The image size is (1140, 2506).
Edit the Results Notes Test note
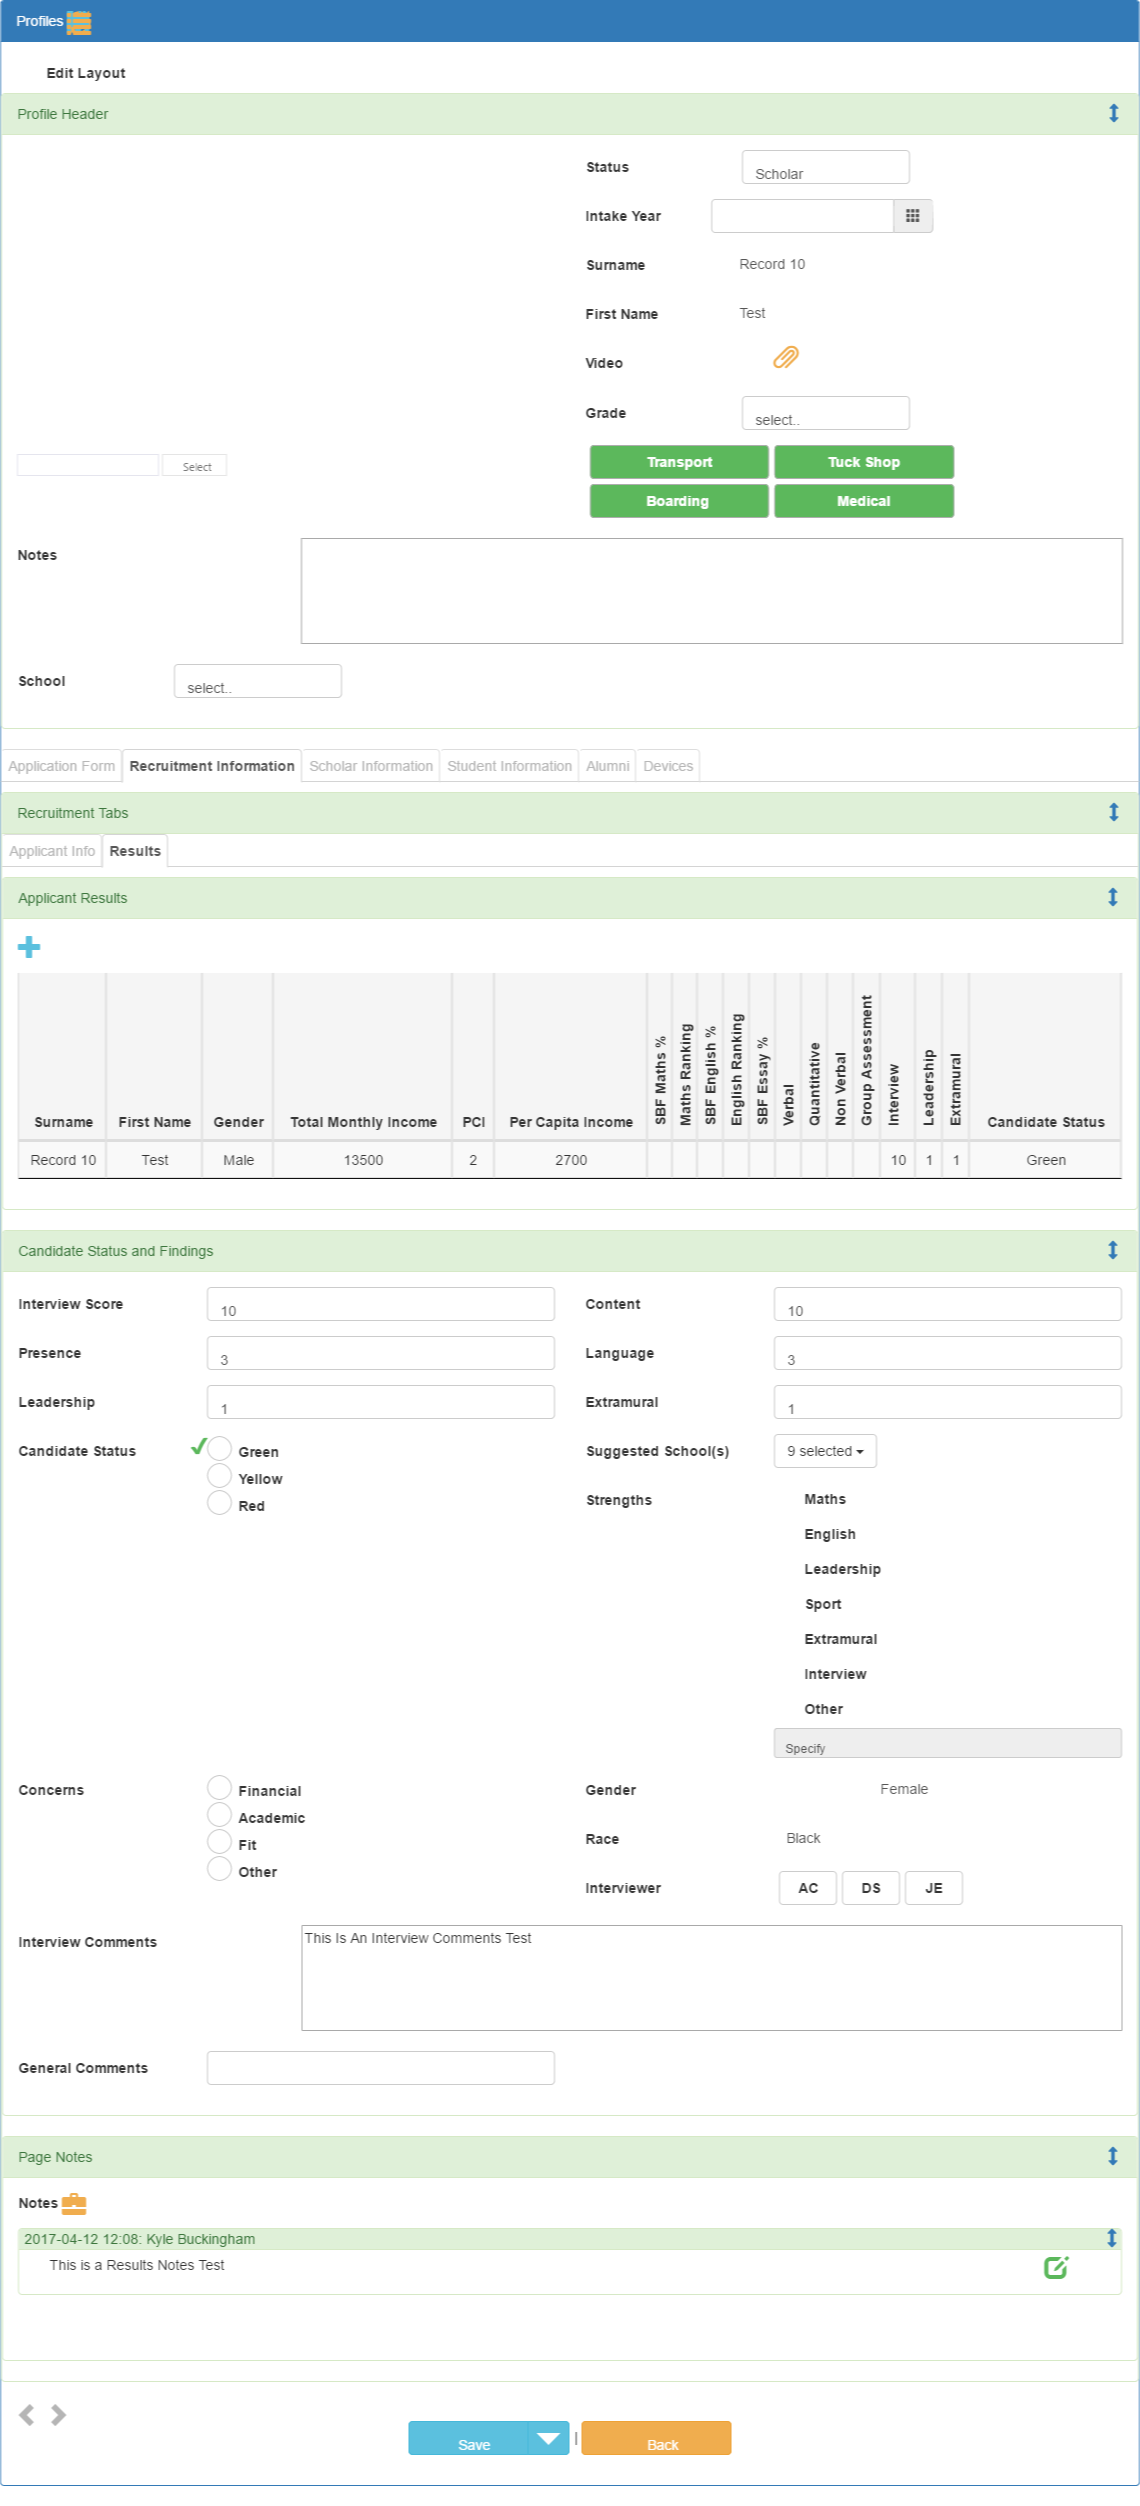point(1056,2268)
